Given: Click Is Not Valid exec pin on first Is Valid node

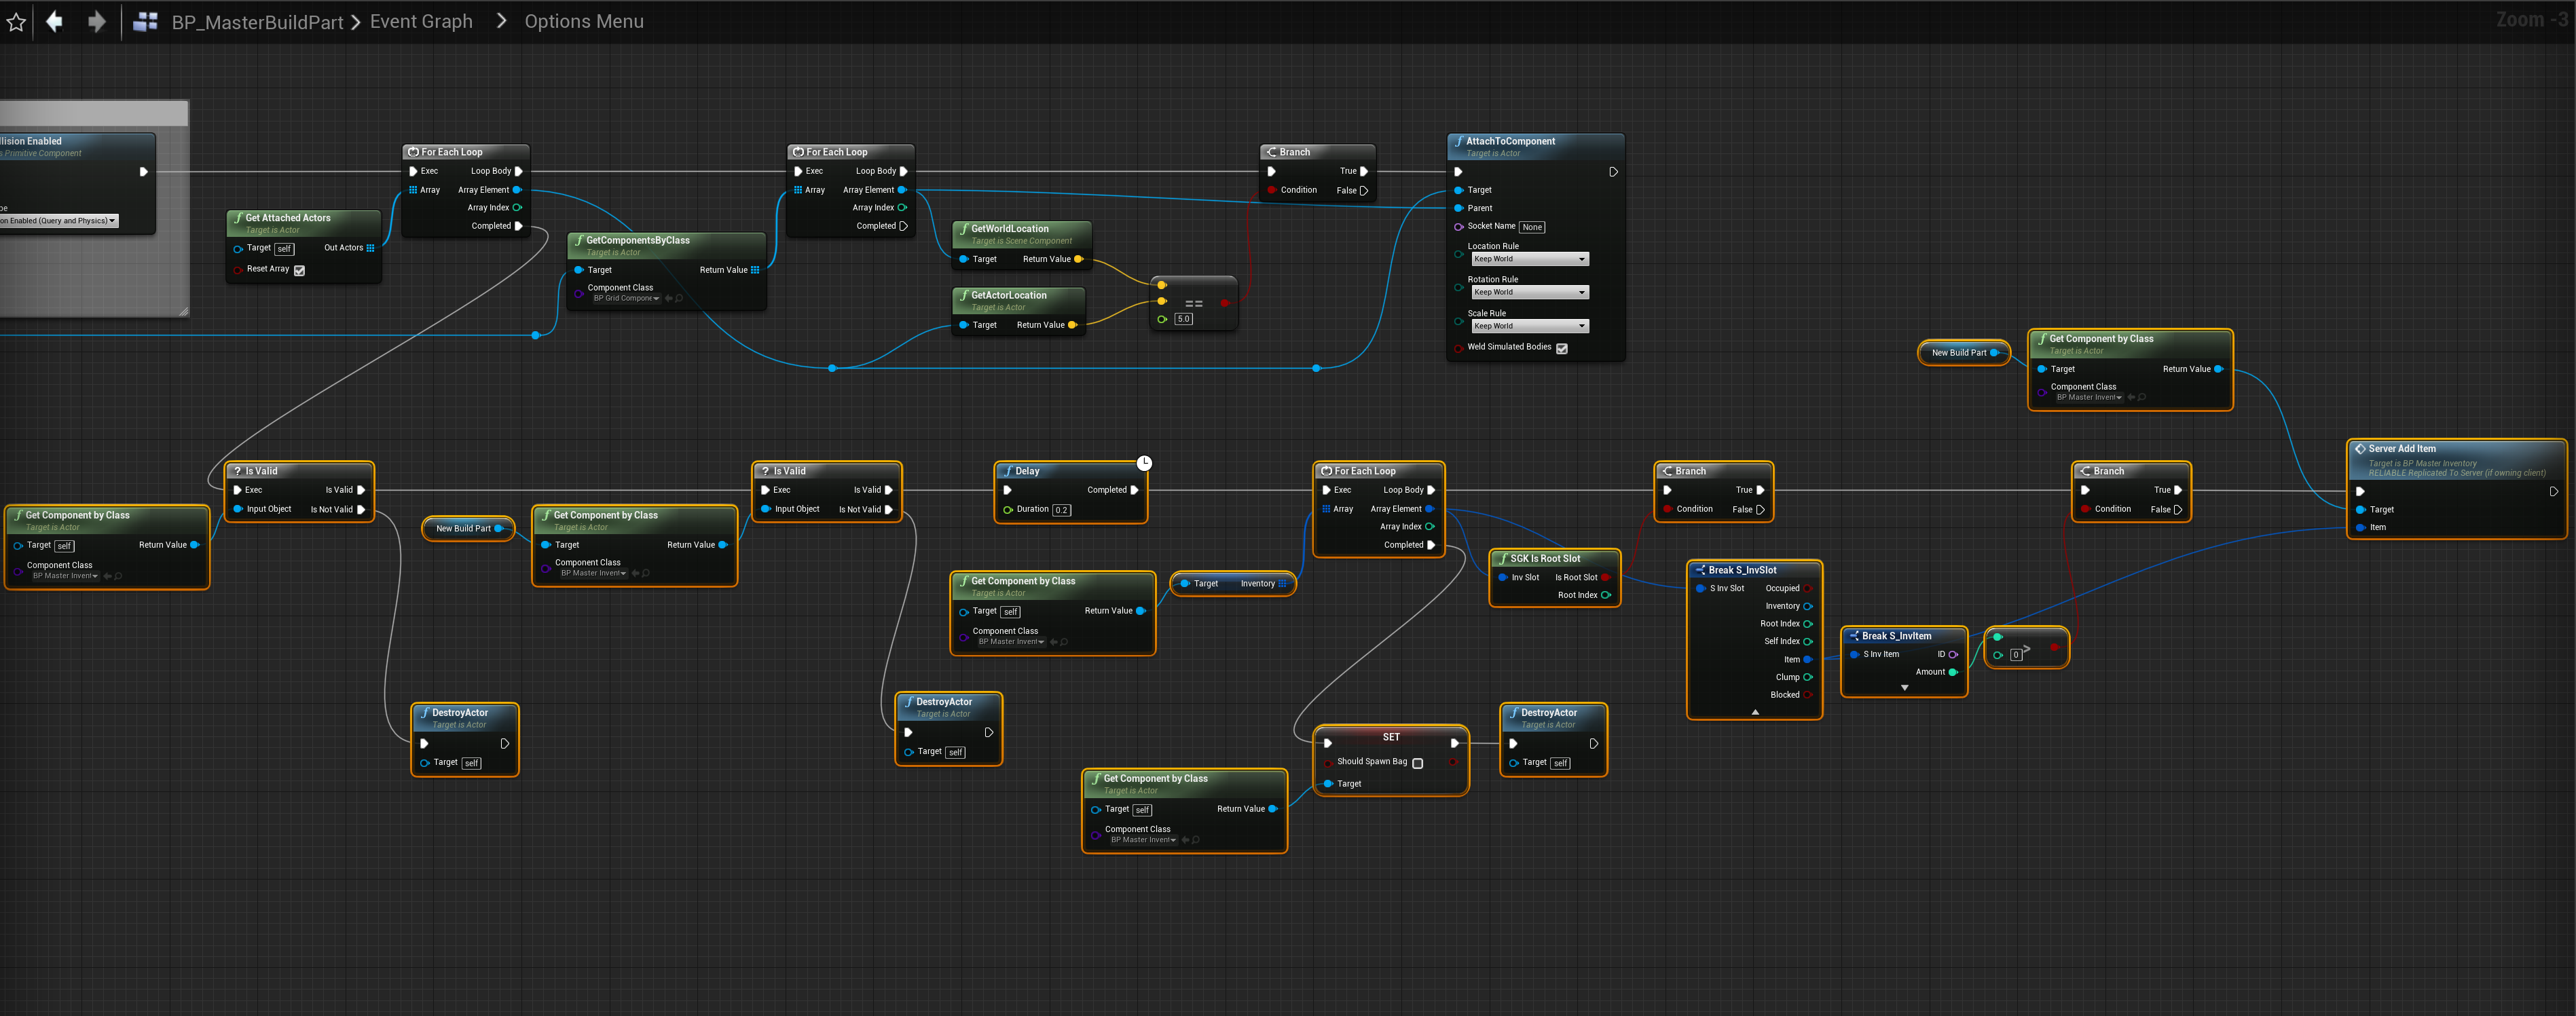Looking at the screenshot, I should pos(361,509).
